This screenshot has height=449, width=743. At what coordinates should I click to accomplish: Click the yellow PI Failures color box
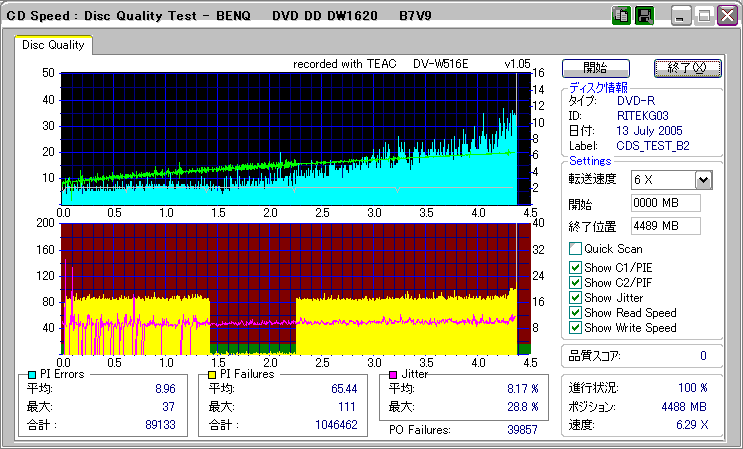[212, 374]
